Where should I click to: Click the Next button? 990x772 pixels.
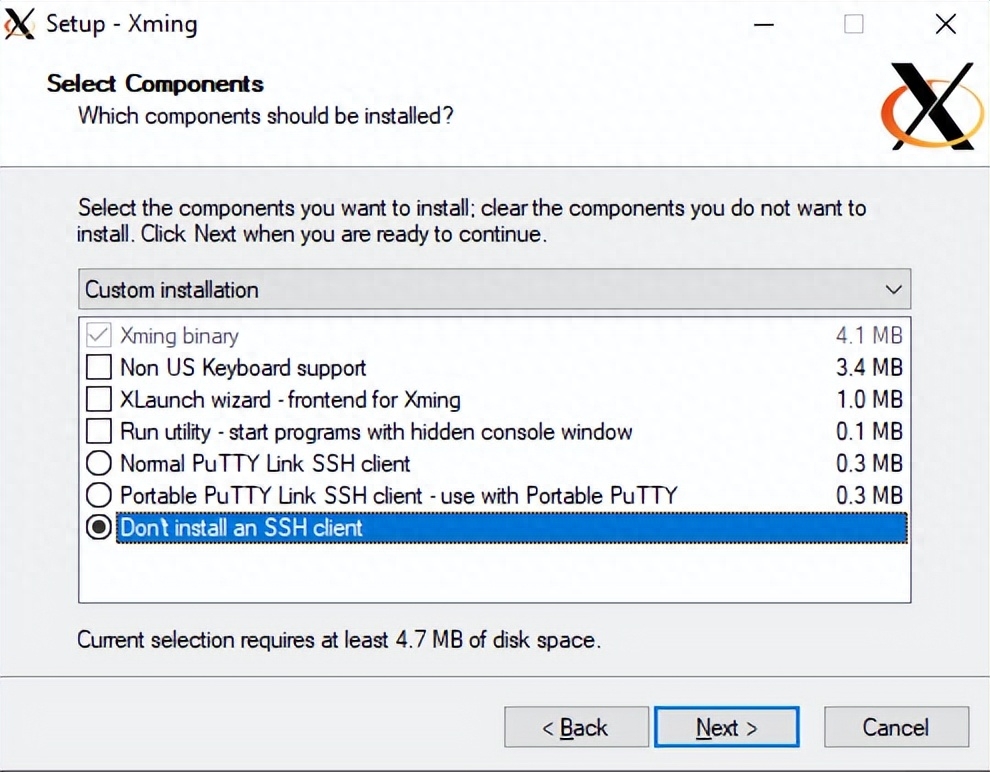pos(727,727)
